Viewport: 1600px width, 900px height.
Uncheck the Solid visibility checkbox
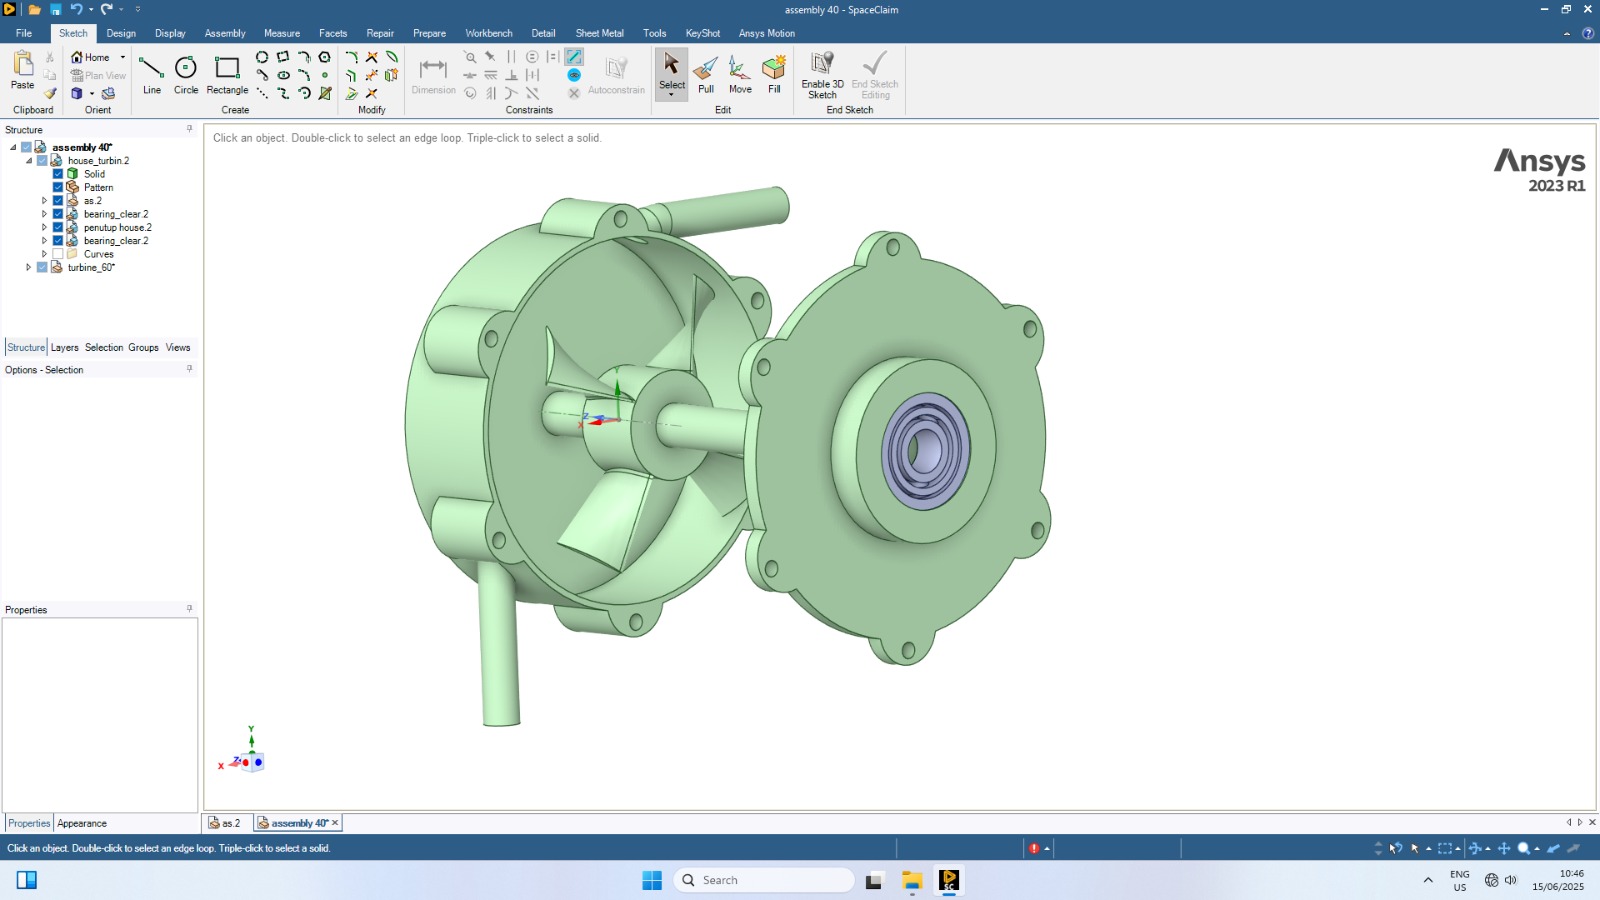coord(58,174)
